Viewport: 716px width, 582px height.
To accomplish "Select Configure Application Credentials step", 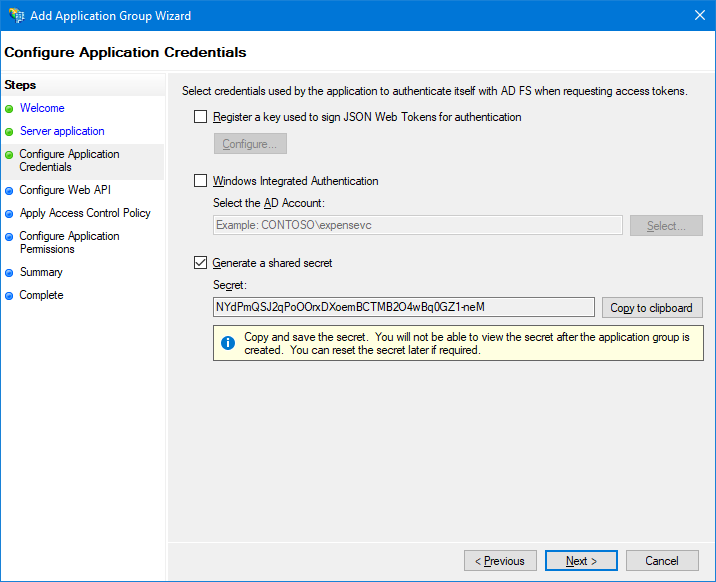I will click(69, 161).
